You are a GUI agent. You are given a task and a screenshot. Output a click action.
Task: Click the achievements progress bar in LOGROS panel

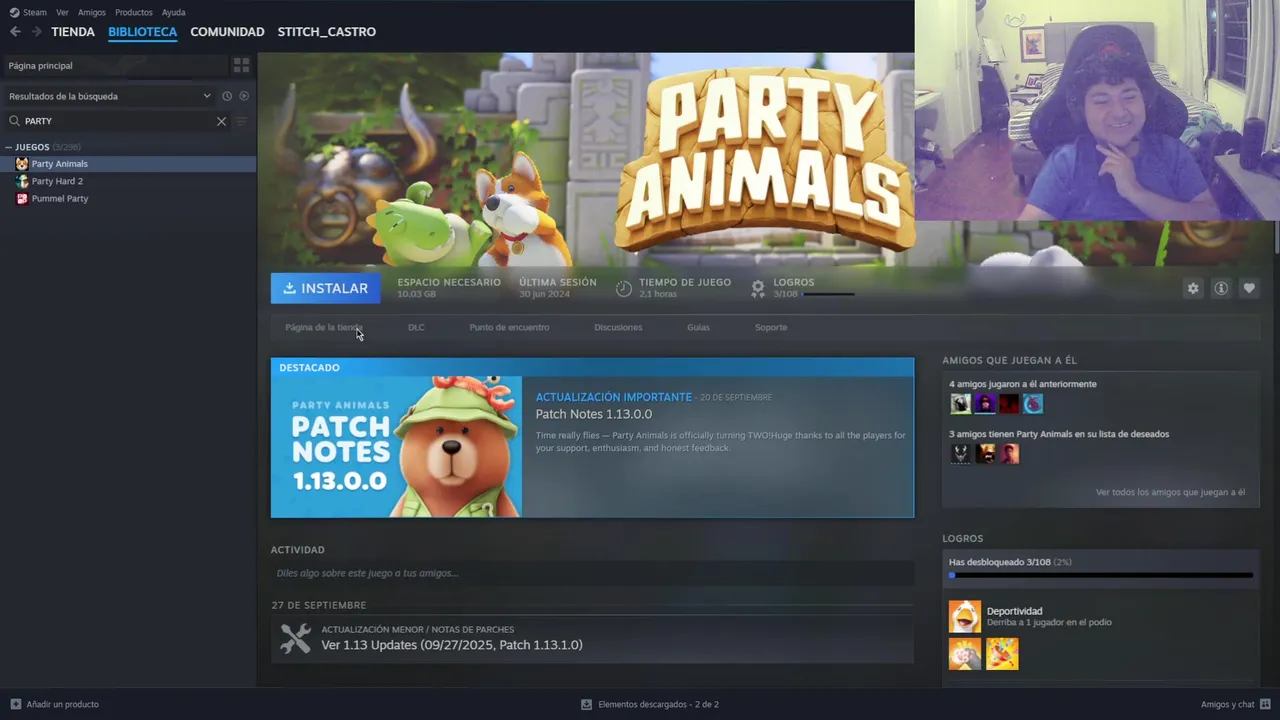click(x=1101, y=575)
